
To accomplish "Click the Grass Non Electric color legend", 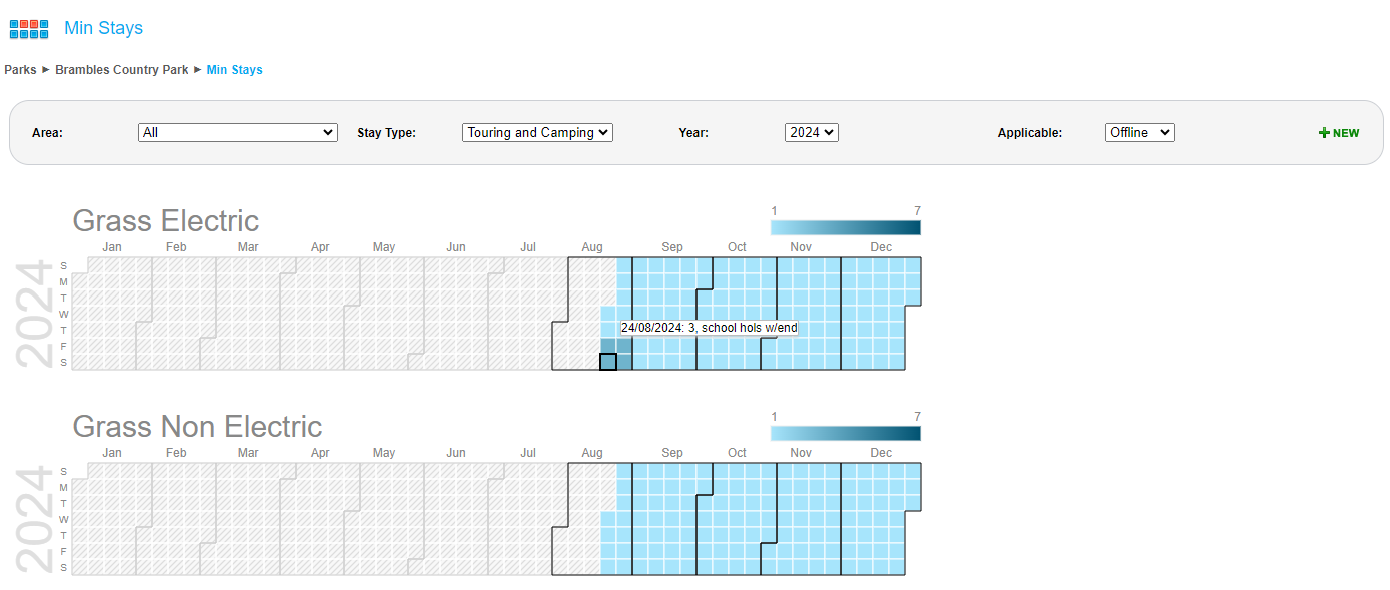I will click(845, 433).
